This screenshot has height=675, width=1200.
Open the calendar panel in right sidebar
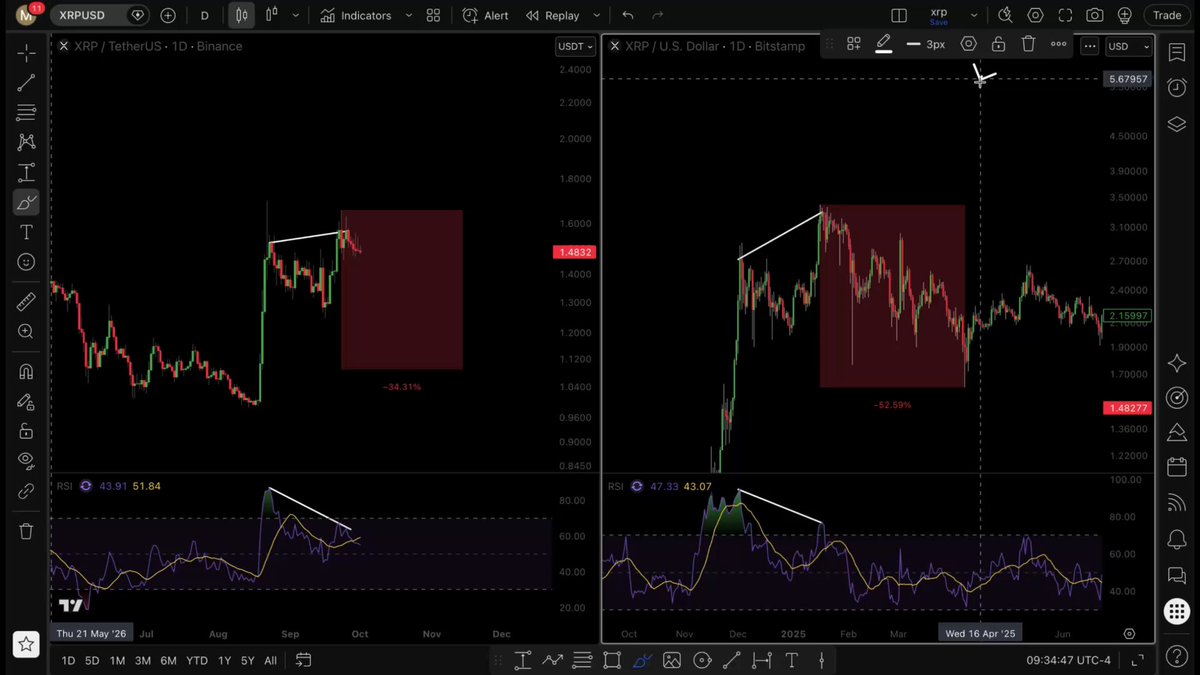(1177, 467)
